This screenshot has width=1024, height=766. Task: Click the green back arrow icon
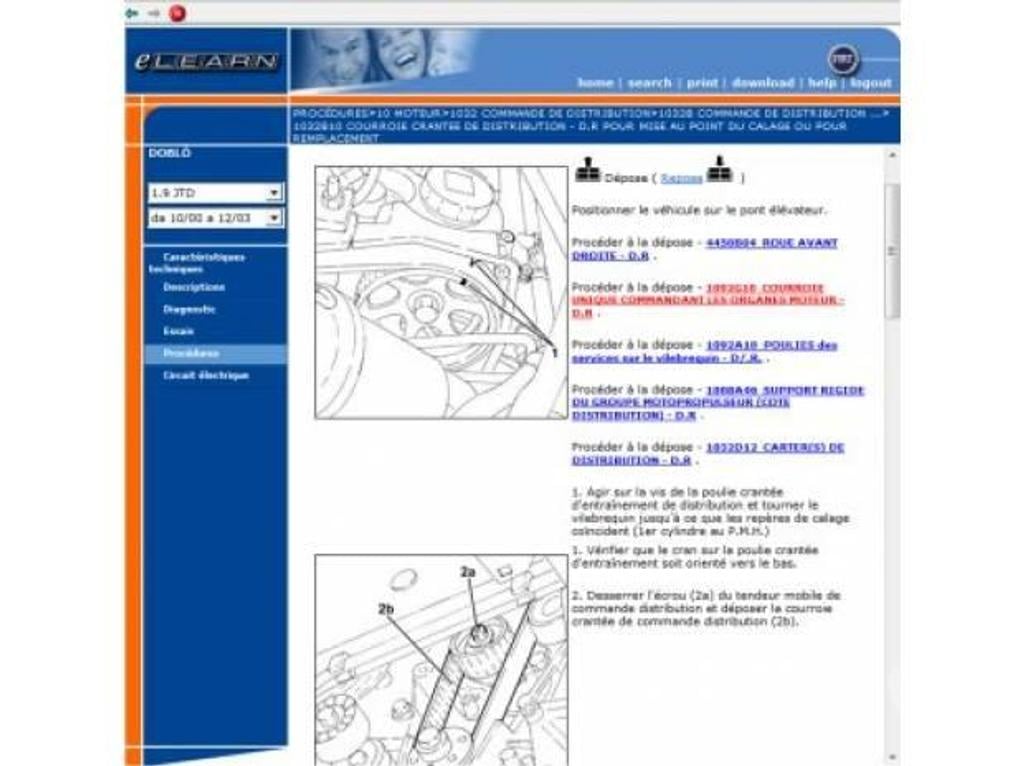132,13
